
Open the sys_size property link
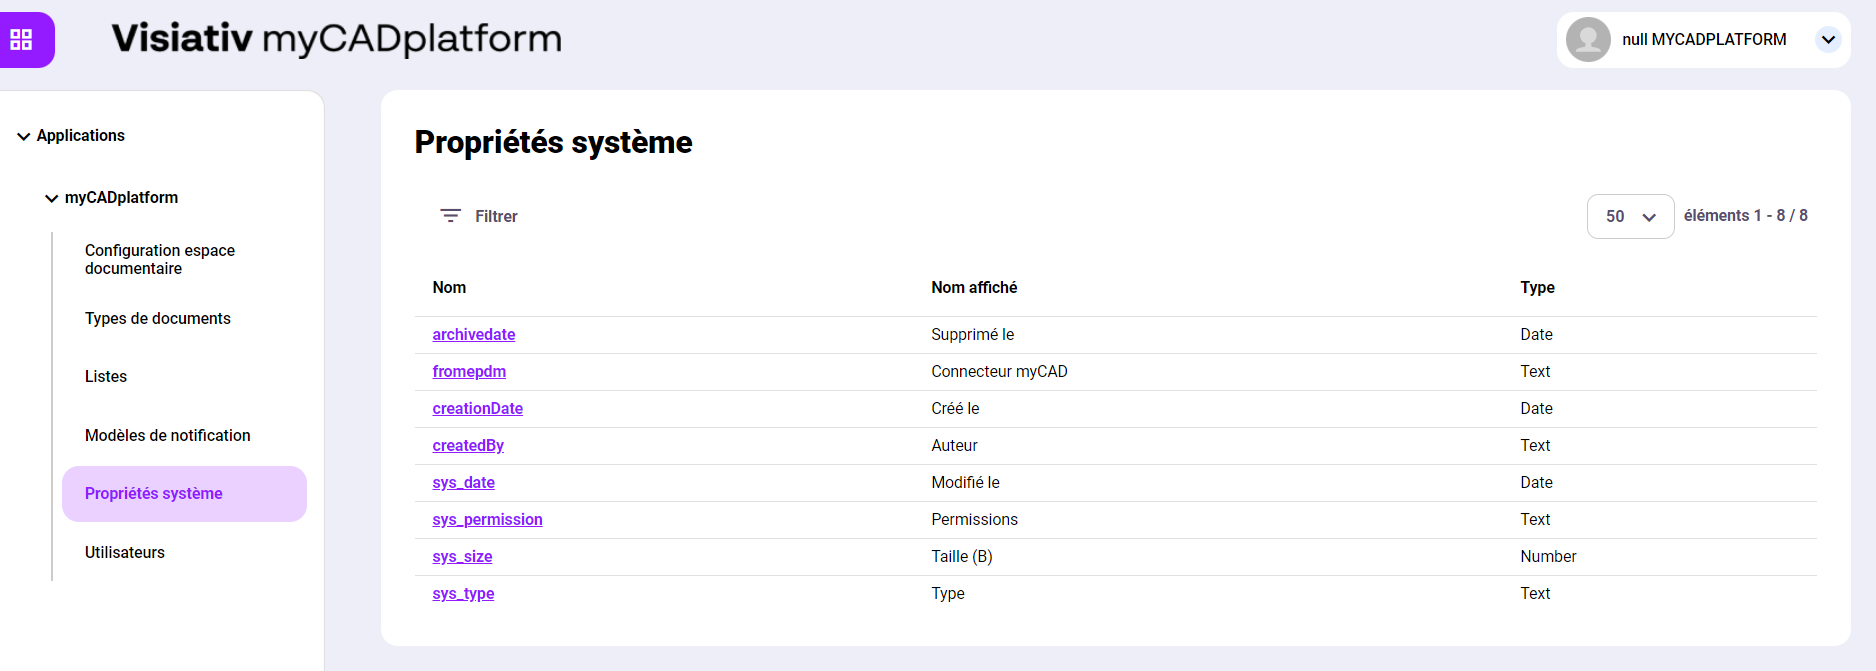(462, 557)
